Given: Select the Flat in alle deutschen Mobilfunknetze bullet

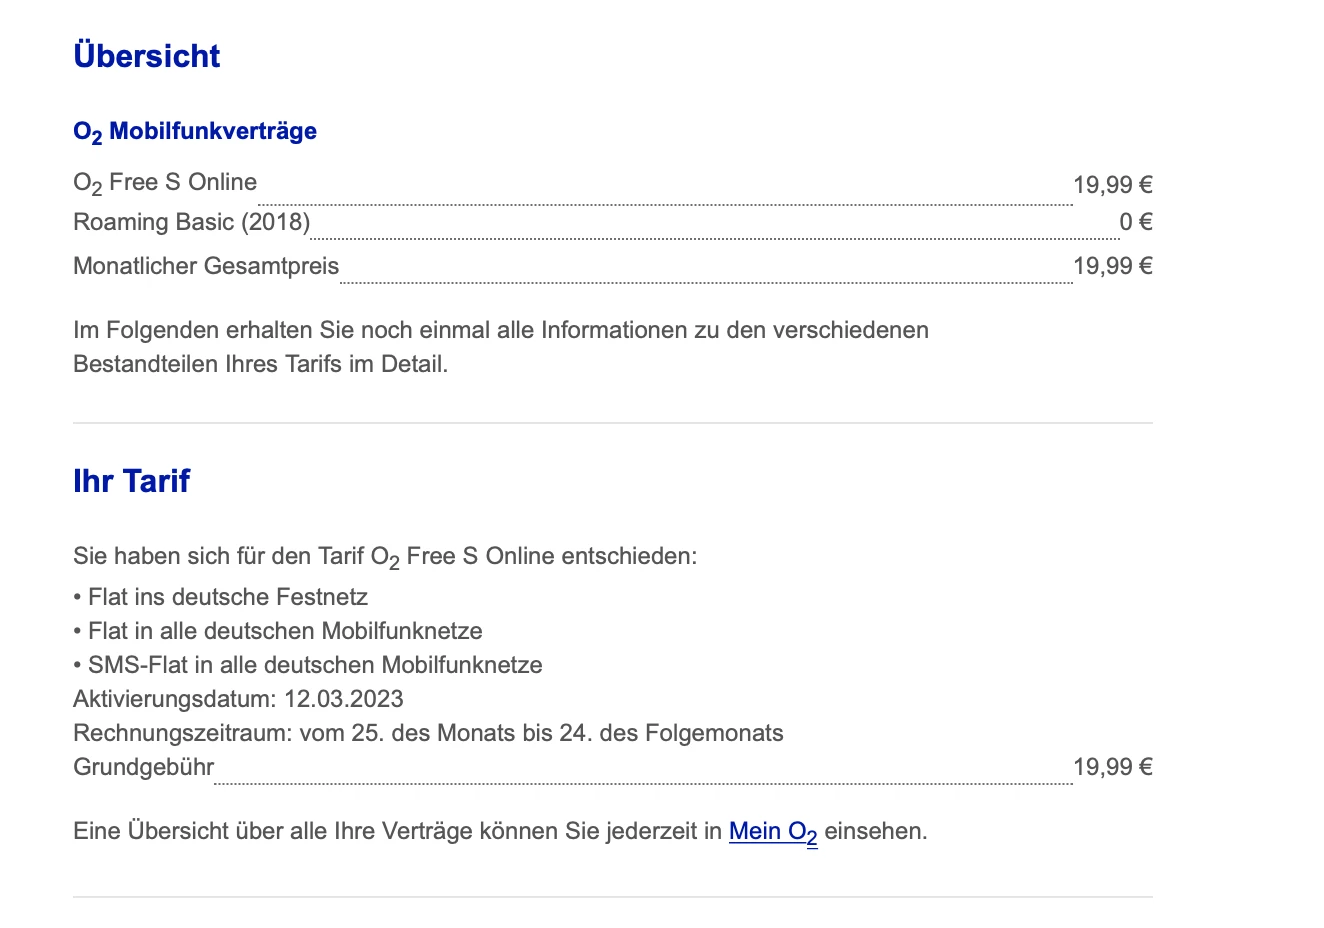Looking at the screenshot, I should (278, 632).
